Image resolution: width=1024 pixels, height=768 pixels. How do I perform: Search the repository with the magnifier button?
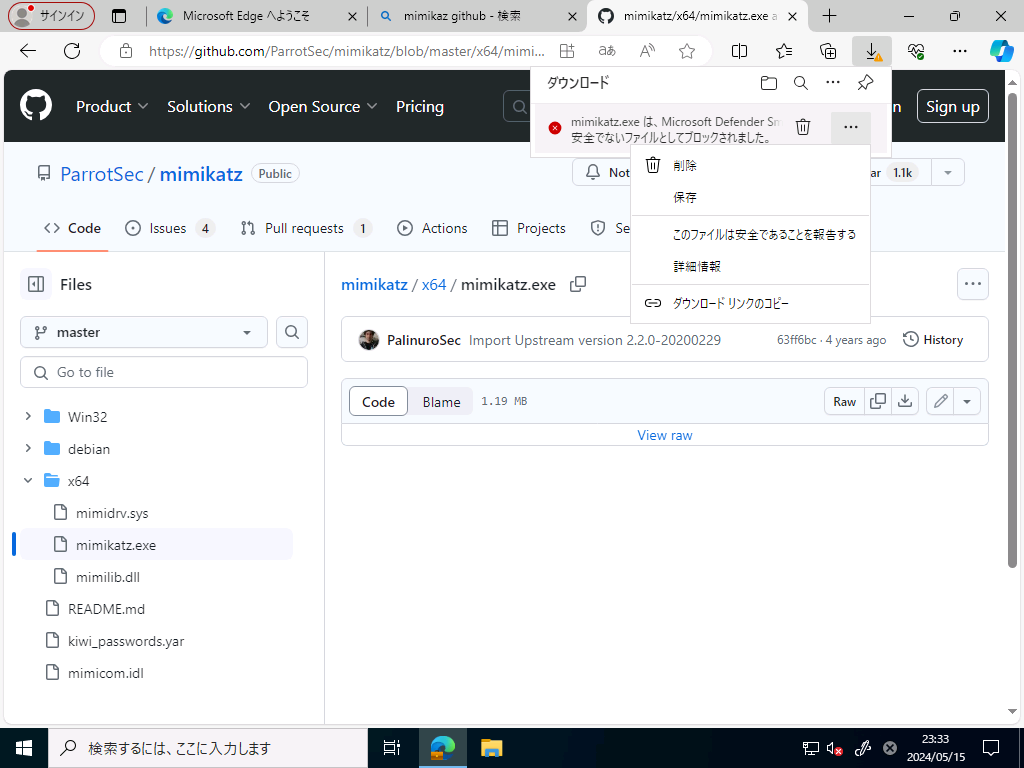[x=292, y=332]
